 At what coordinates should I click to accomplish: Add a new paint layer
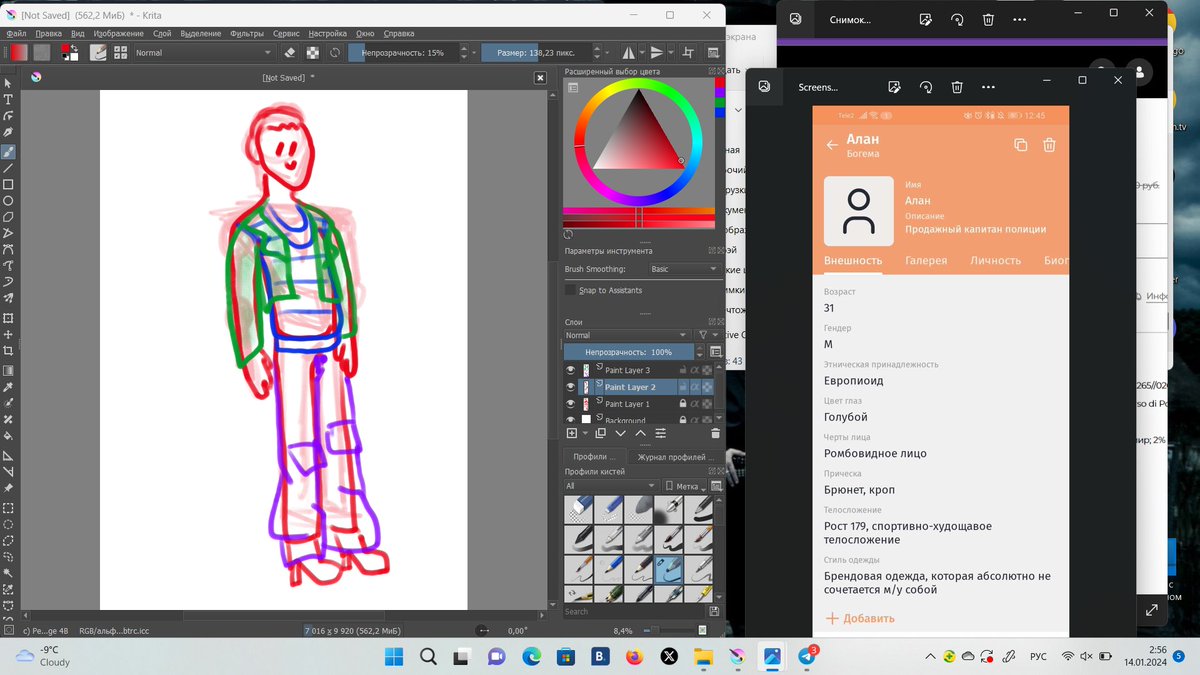coord(572,433)
